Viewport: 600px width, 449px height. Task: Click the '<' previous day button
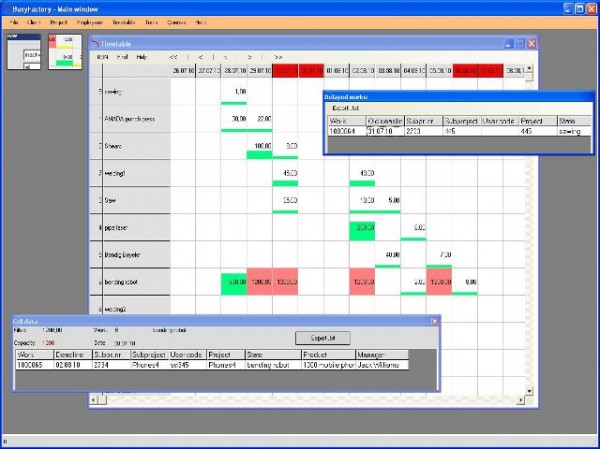pyautogui.click(x=201, y=57)
